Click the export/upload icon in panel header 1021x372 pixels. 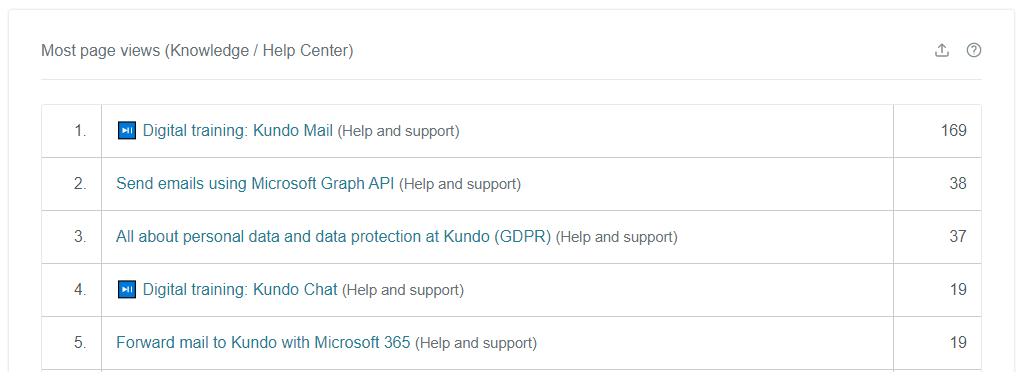tap(942, 50)
